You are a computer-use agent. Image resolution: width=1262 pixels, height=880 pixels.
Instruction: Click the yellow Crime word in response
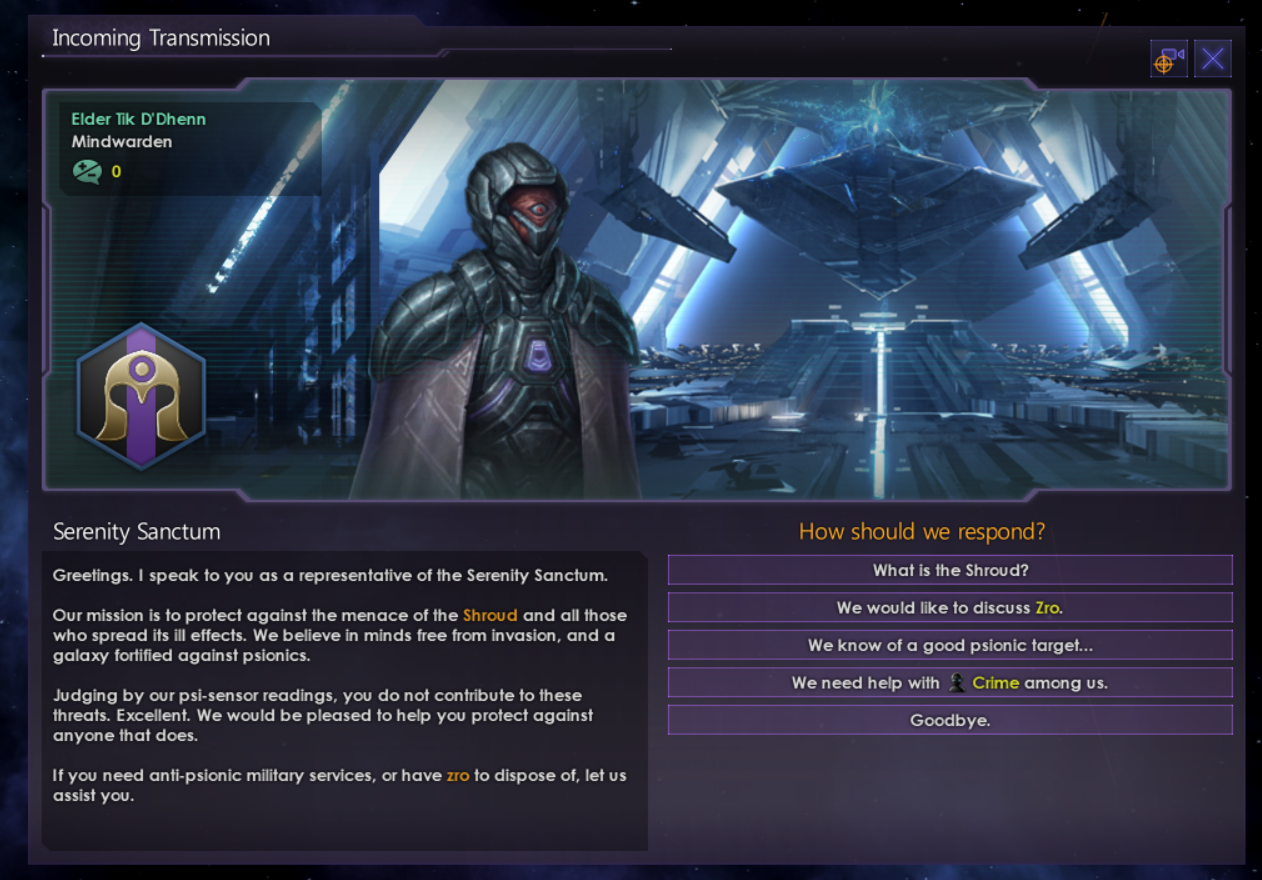point(995,682)
